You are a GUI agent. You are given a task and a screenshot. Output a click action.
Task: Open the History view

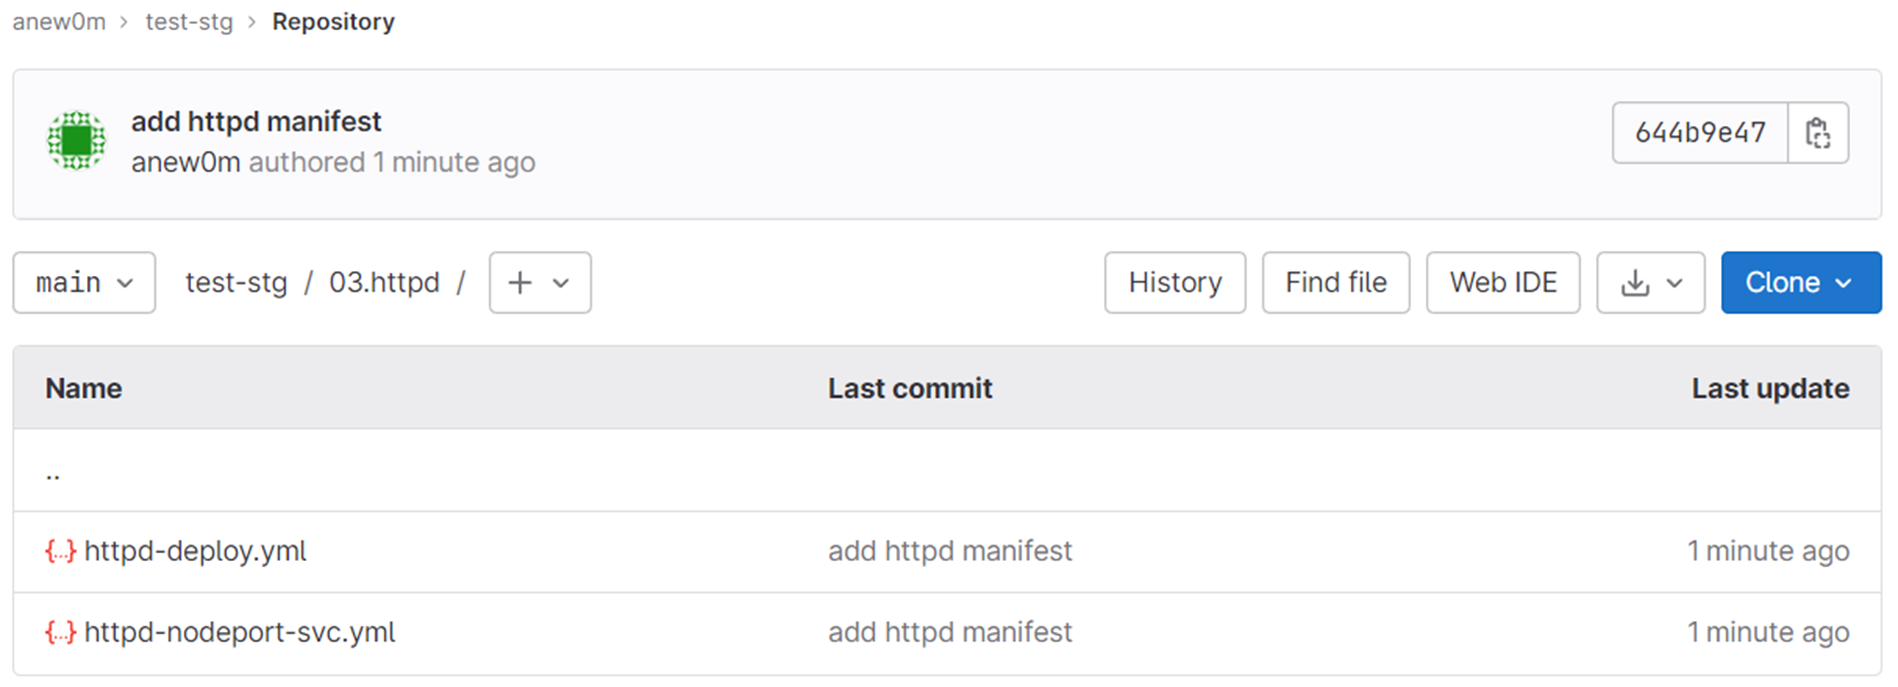[1174, 283]
